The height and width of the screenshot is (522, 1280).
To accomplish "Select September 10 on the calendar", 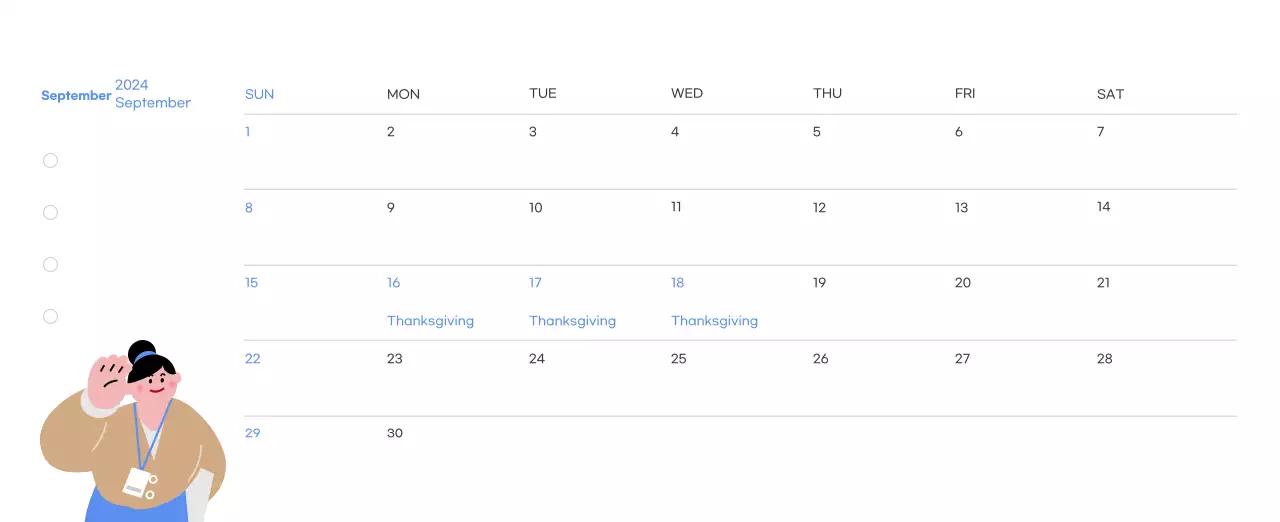I will 536,208.
